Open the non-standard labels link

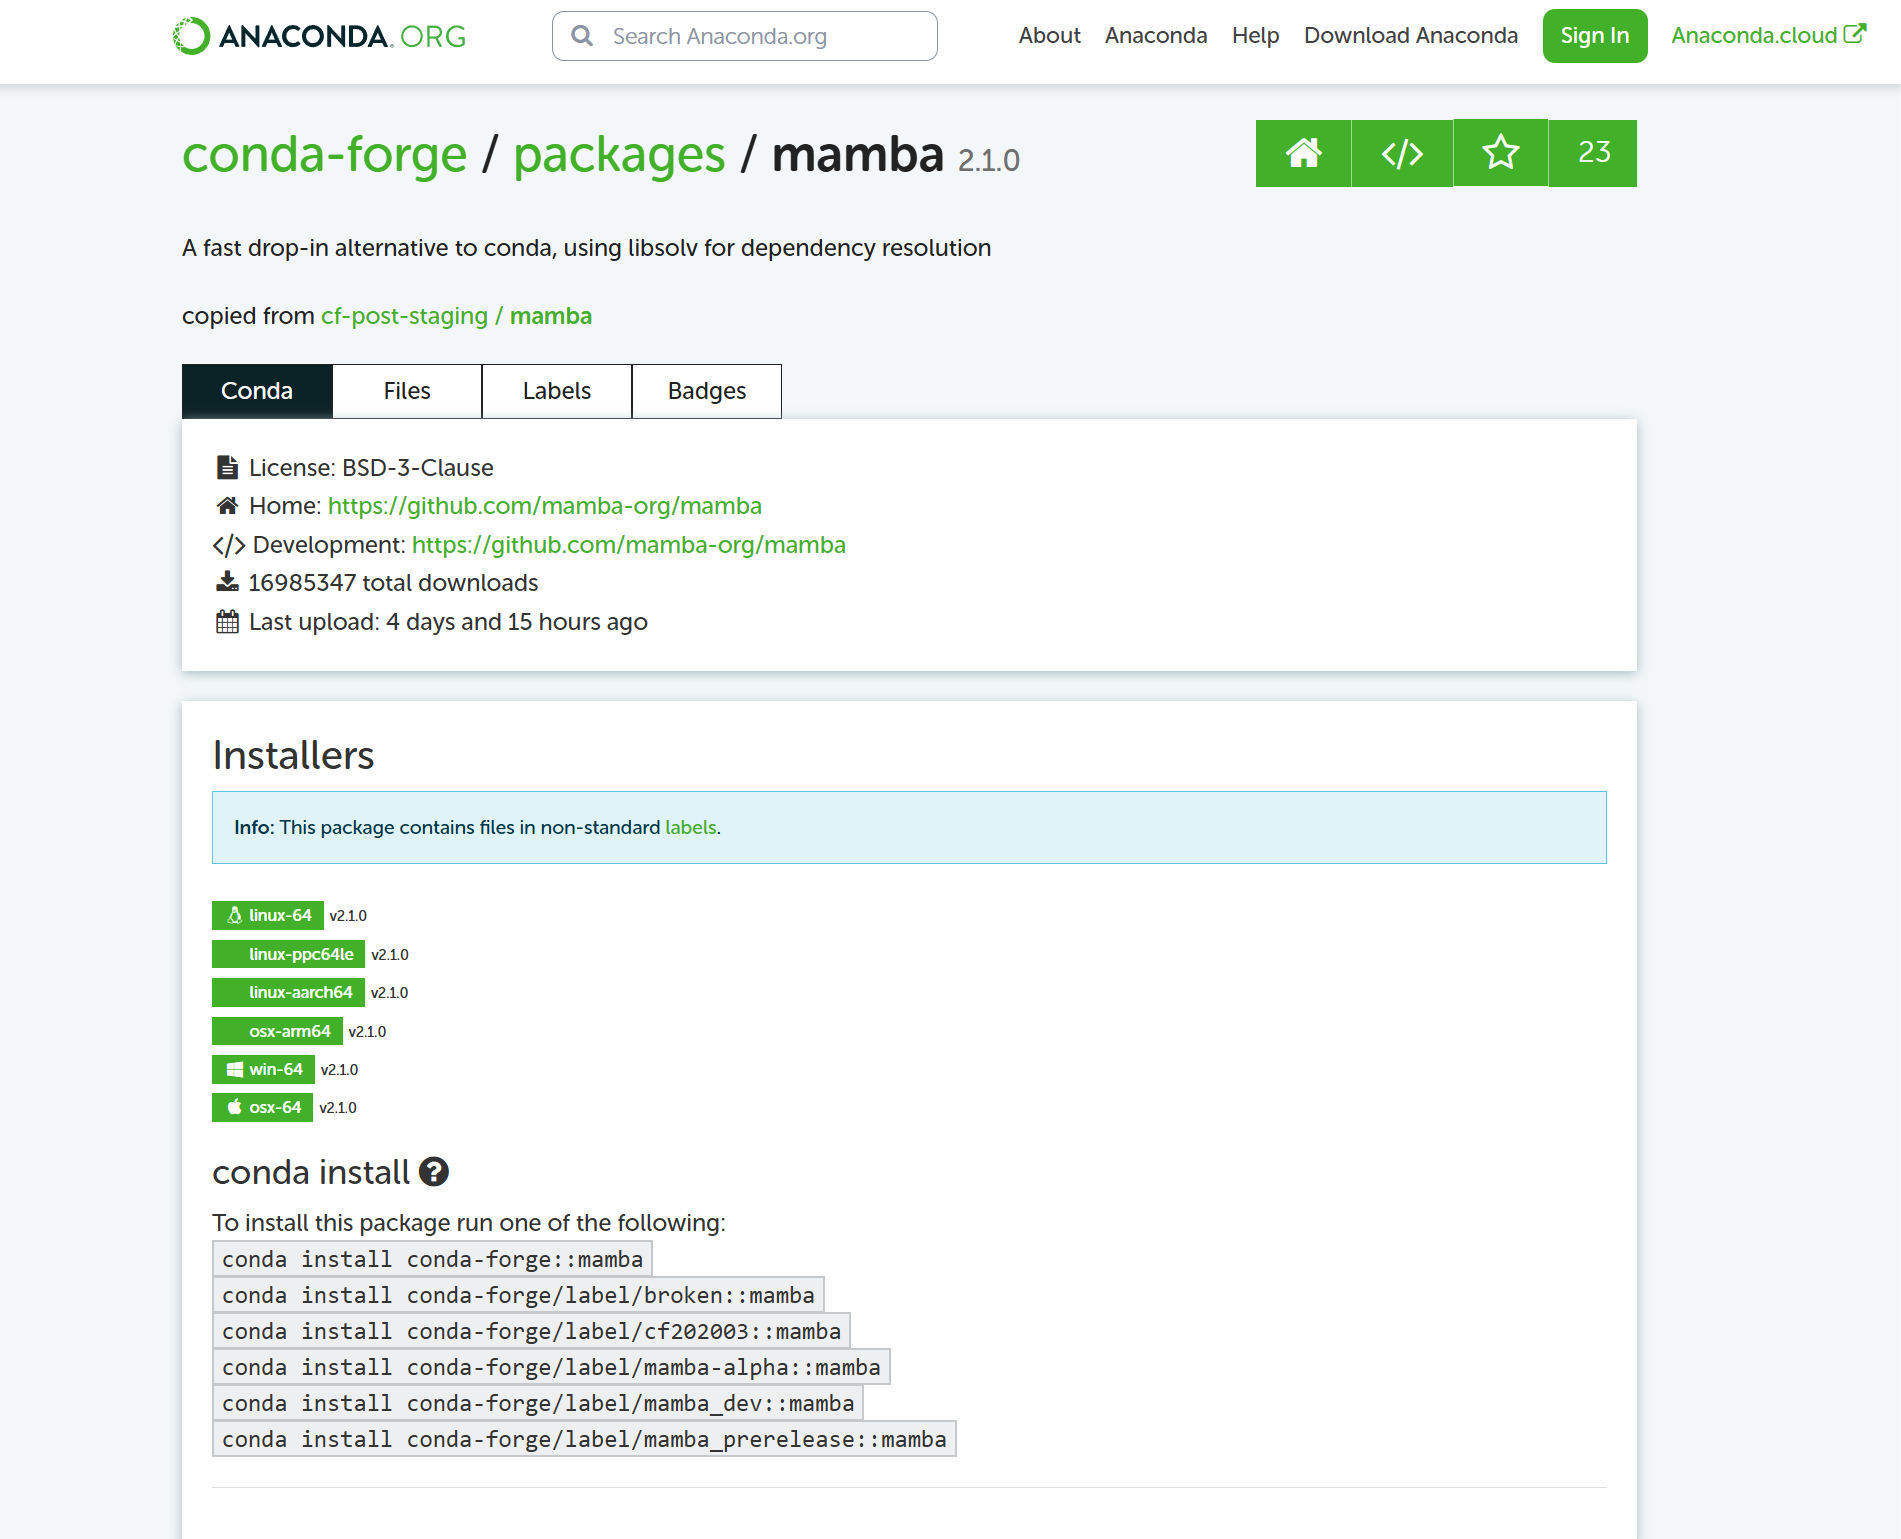point(690,827)
